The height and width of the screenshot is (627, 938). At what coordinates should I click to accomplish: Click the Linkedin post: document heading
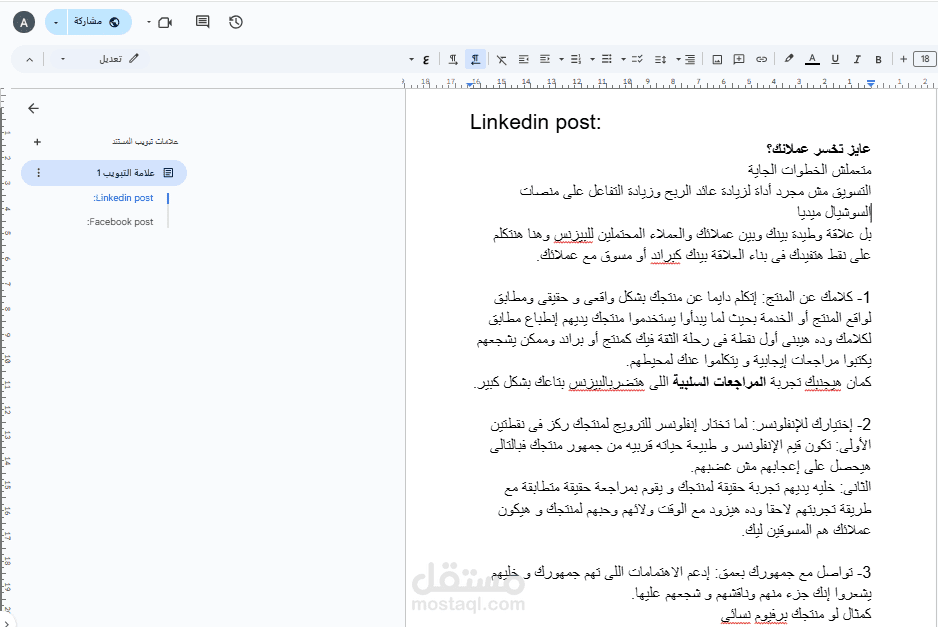pos(535,122)
